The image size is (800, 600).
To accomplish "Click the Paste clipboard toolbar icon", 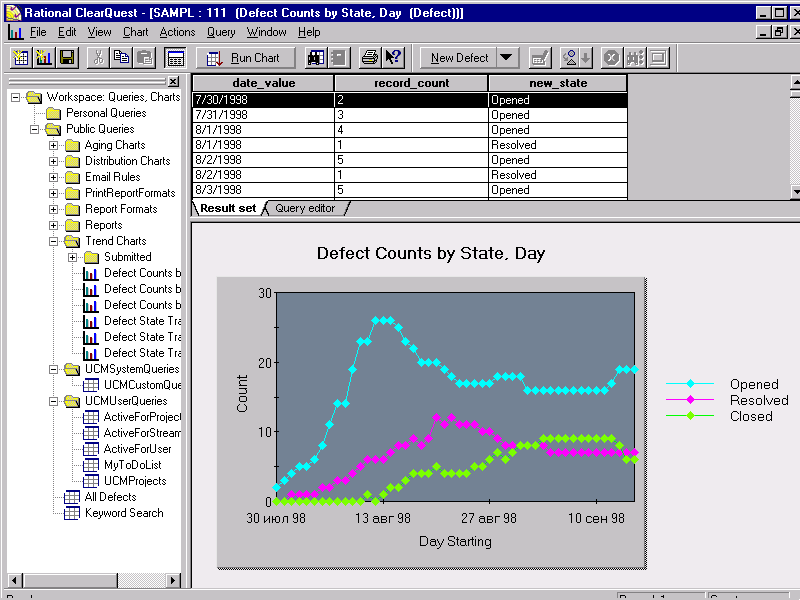I will click(x=145, y=58).
